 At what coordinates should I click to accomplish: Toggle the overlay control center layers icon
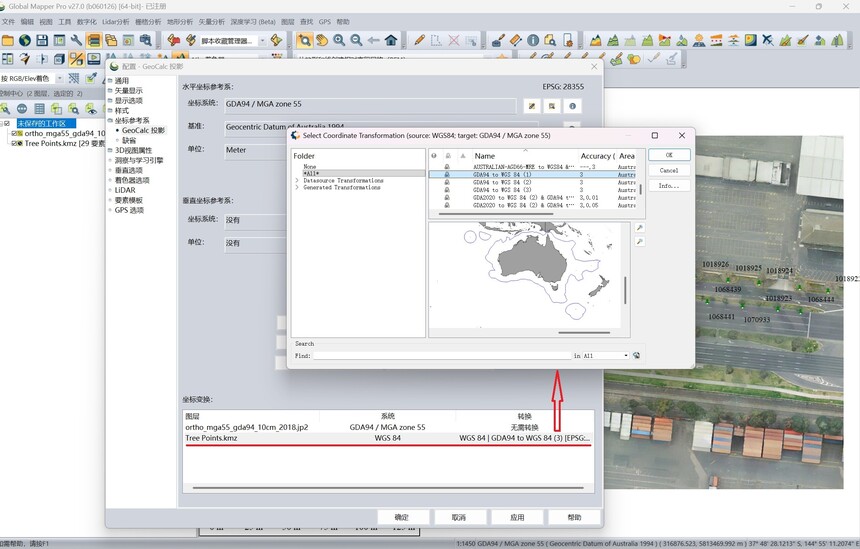point(94,40)
